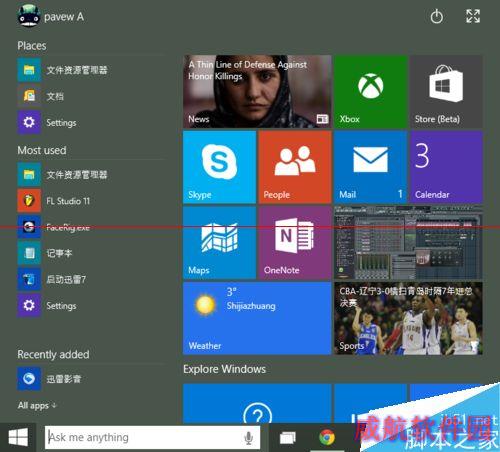Click the Windows Start button

tap(18, 437)
